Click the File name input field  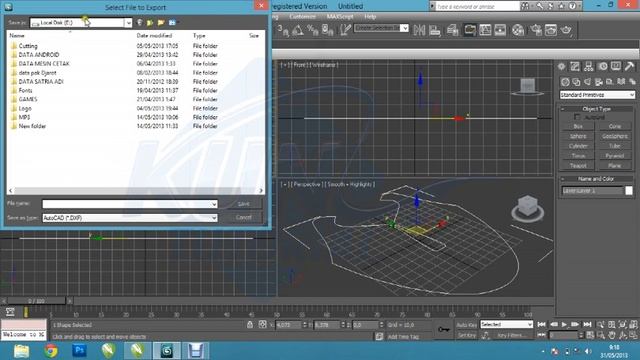pos(127,204)
